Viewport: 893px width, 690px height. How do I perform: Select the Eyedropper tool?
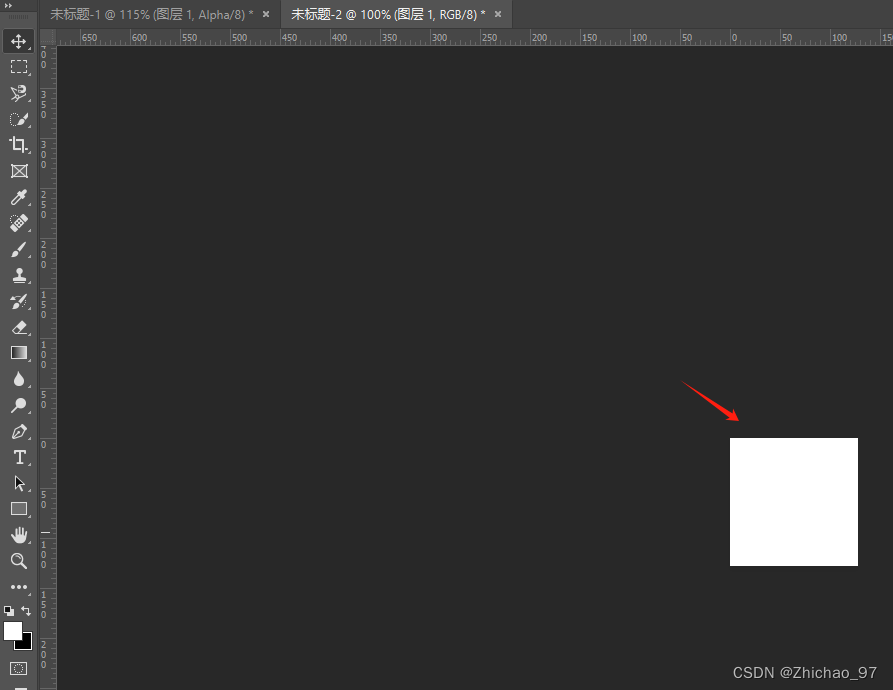point(19,197)
